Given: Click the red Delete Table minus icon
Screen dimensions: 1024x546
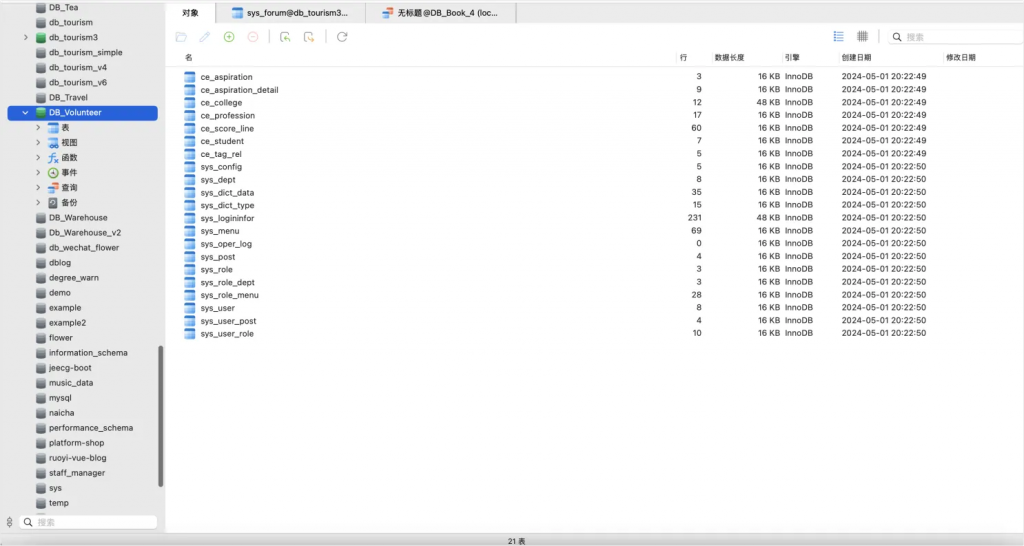Looking at the screenshot, I should pyautogui.click(x=253, y=37).
